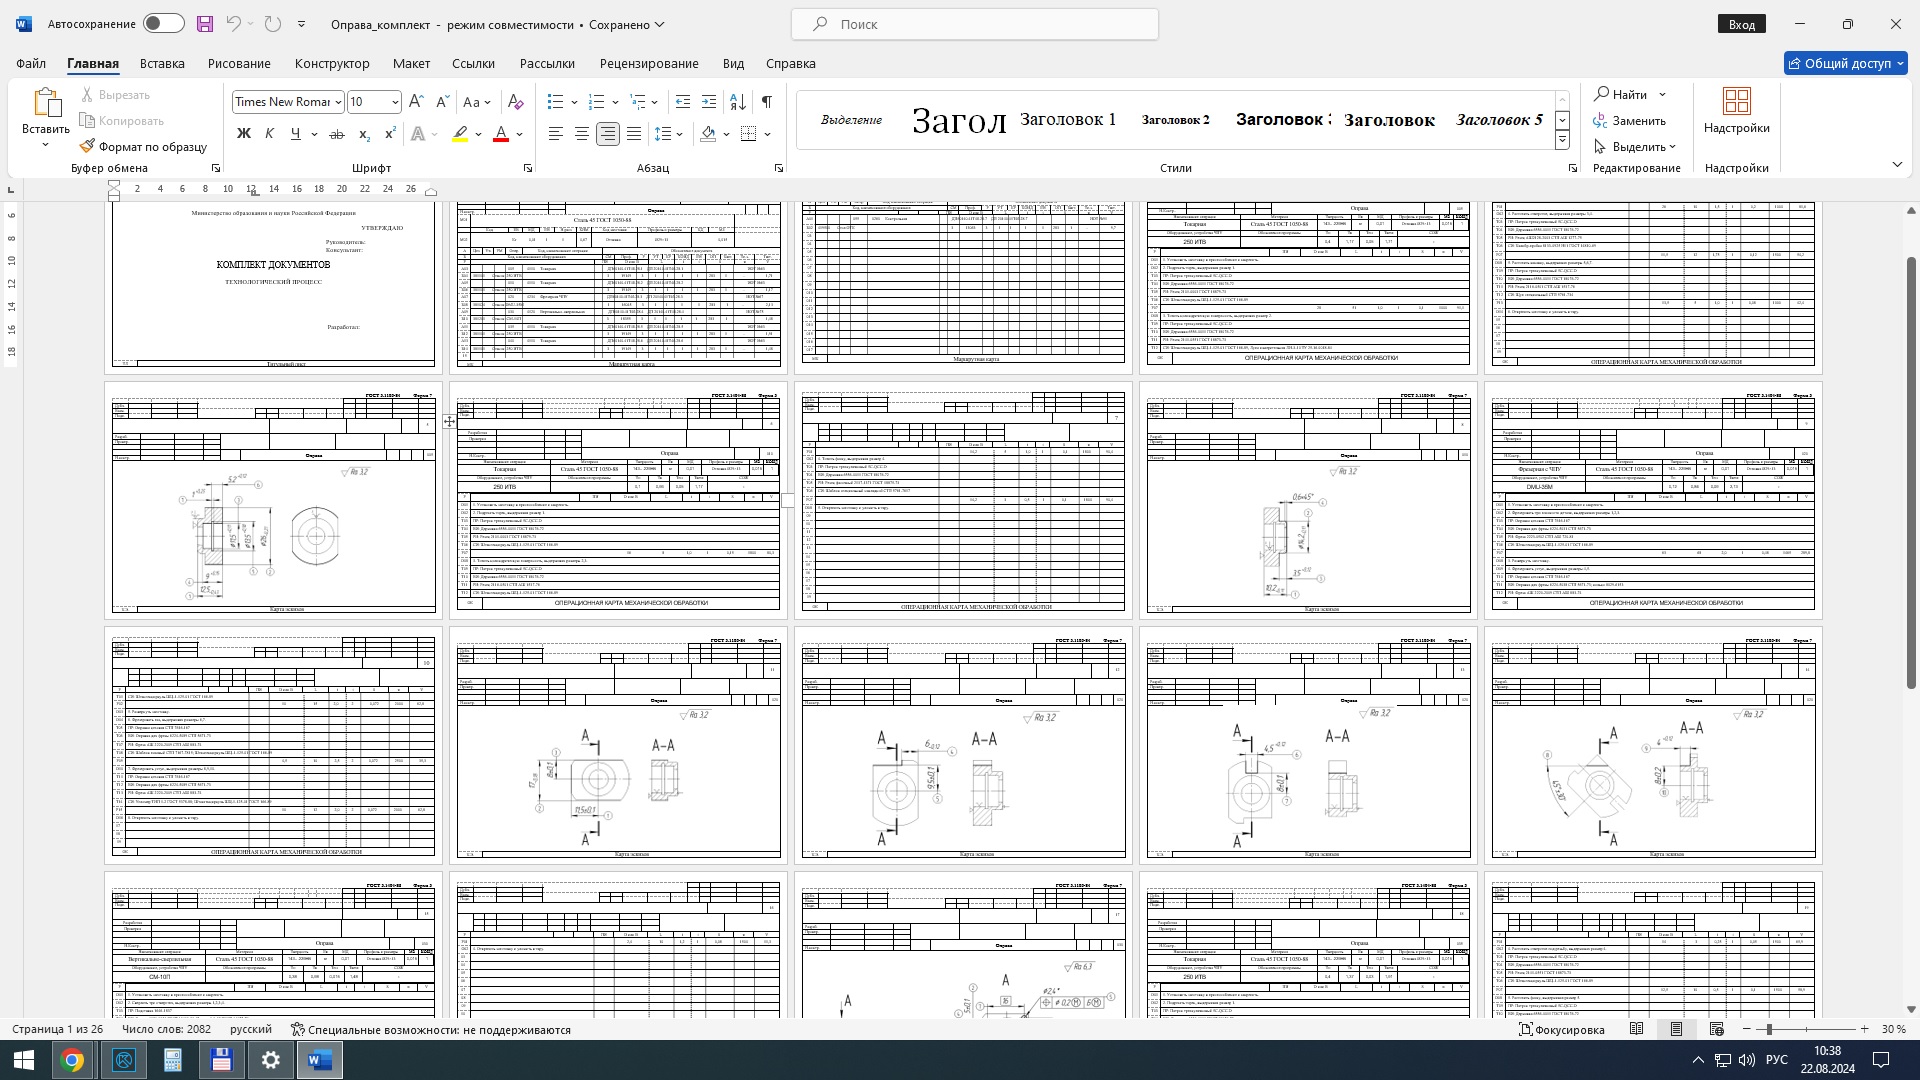Click the Поиск search field
Image resolution: width=1920 pixels, height=1080 pixels.
point(975,24)
